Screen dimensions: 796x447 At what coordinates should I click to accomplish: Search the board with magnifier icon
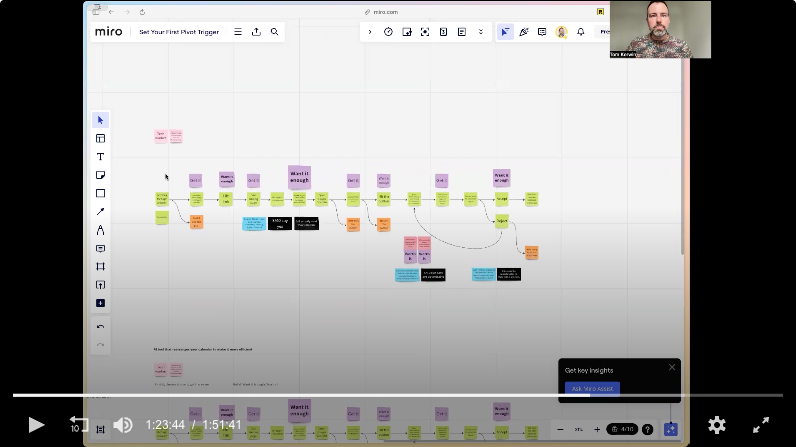(x=275, y=32)
